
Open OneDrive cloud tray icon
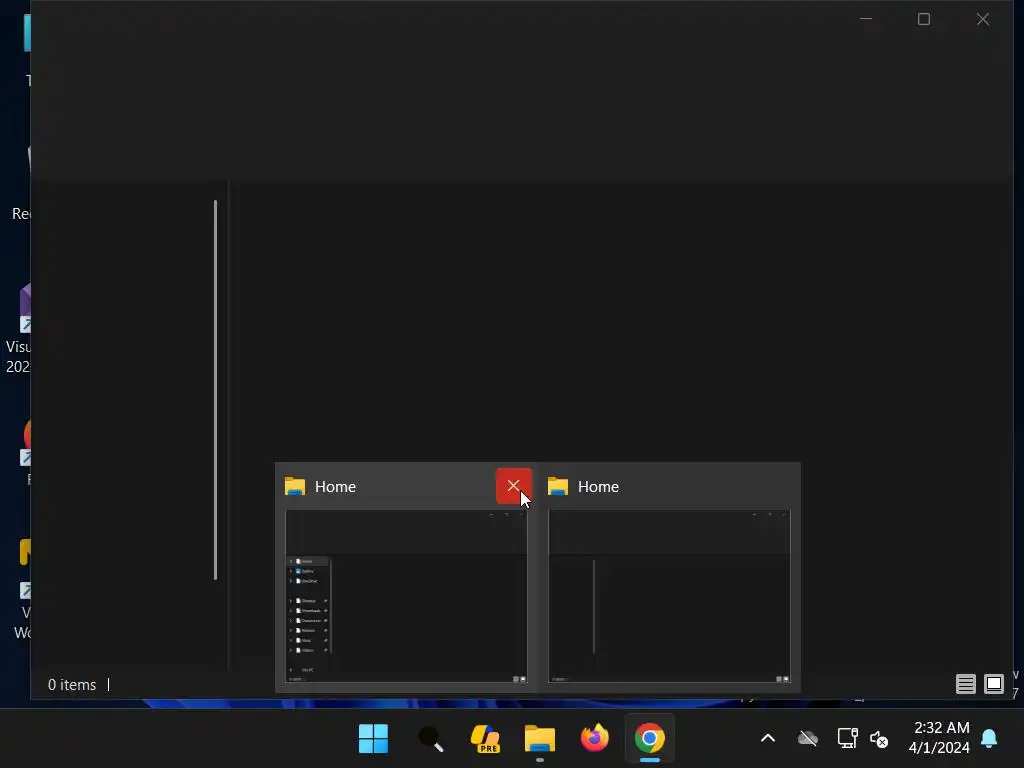[808, 739]
